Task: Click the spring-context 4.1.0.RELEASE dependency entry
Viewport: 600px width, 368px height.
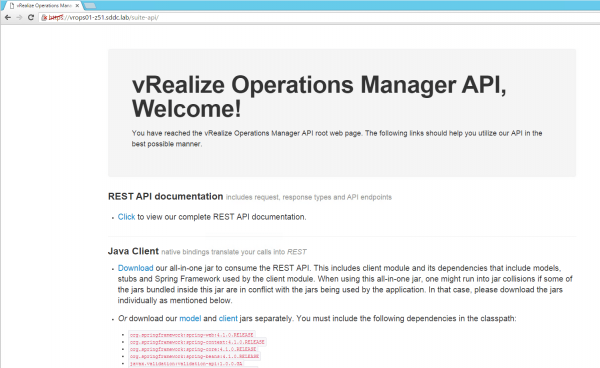Action: pos(197,342)
